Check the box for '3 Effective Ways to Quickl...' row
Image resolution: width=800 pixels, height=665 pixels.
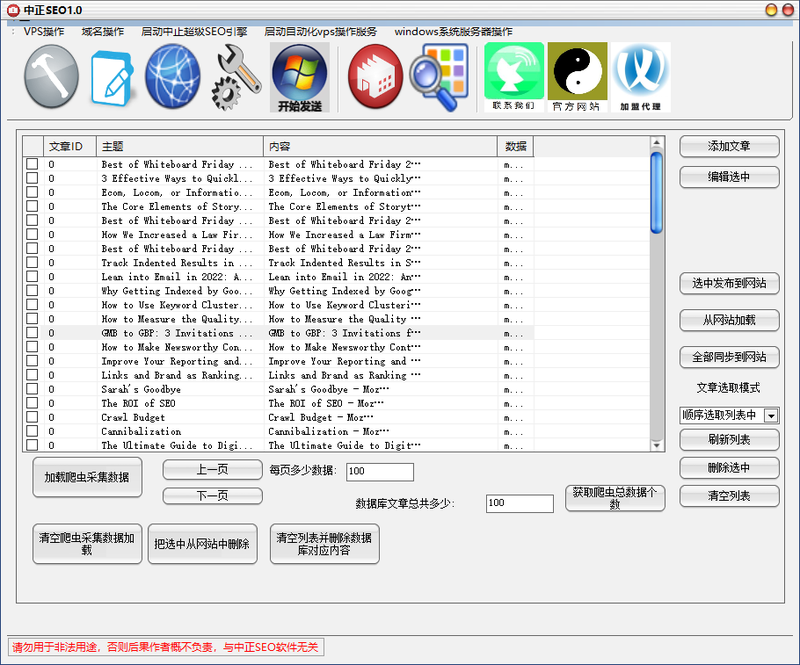click(x=32, y=178)
